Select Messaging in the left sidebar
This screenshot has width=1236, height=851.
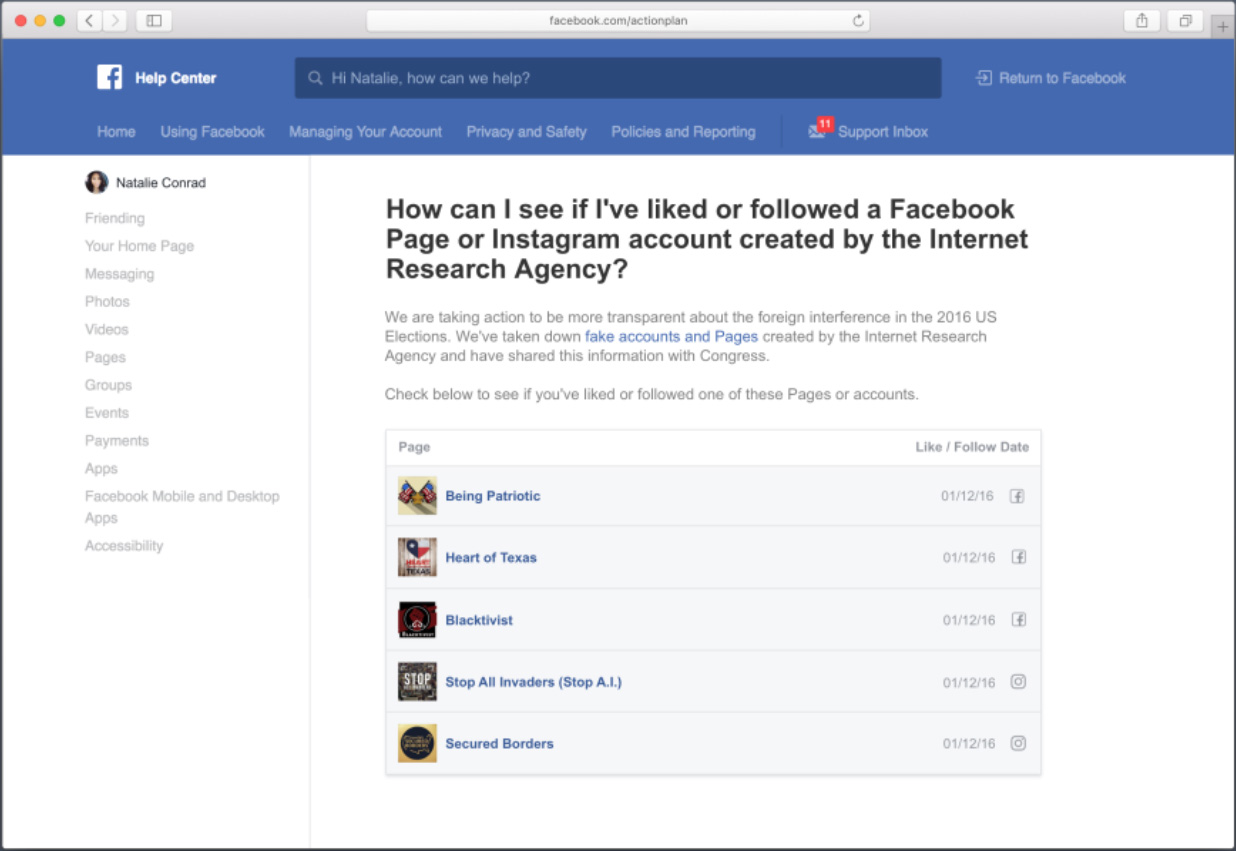119,274
